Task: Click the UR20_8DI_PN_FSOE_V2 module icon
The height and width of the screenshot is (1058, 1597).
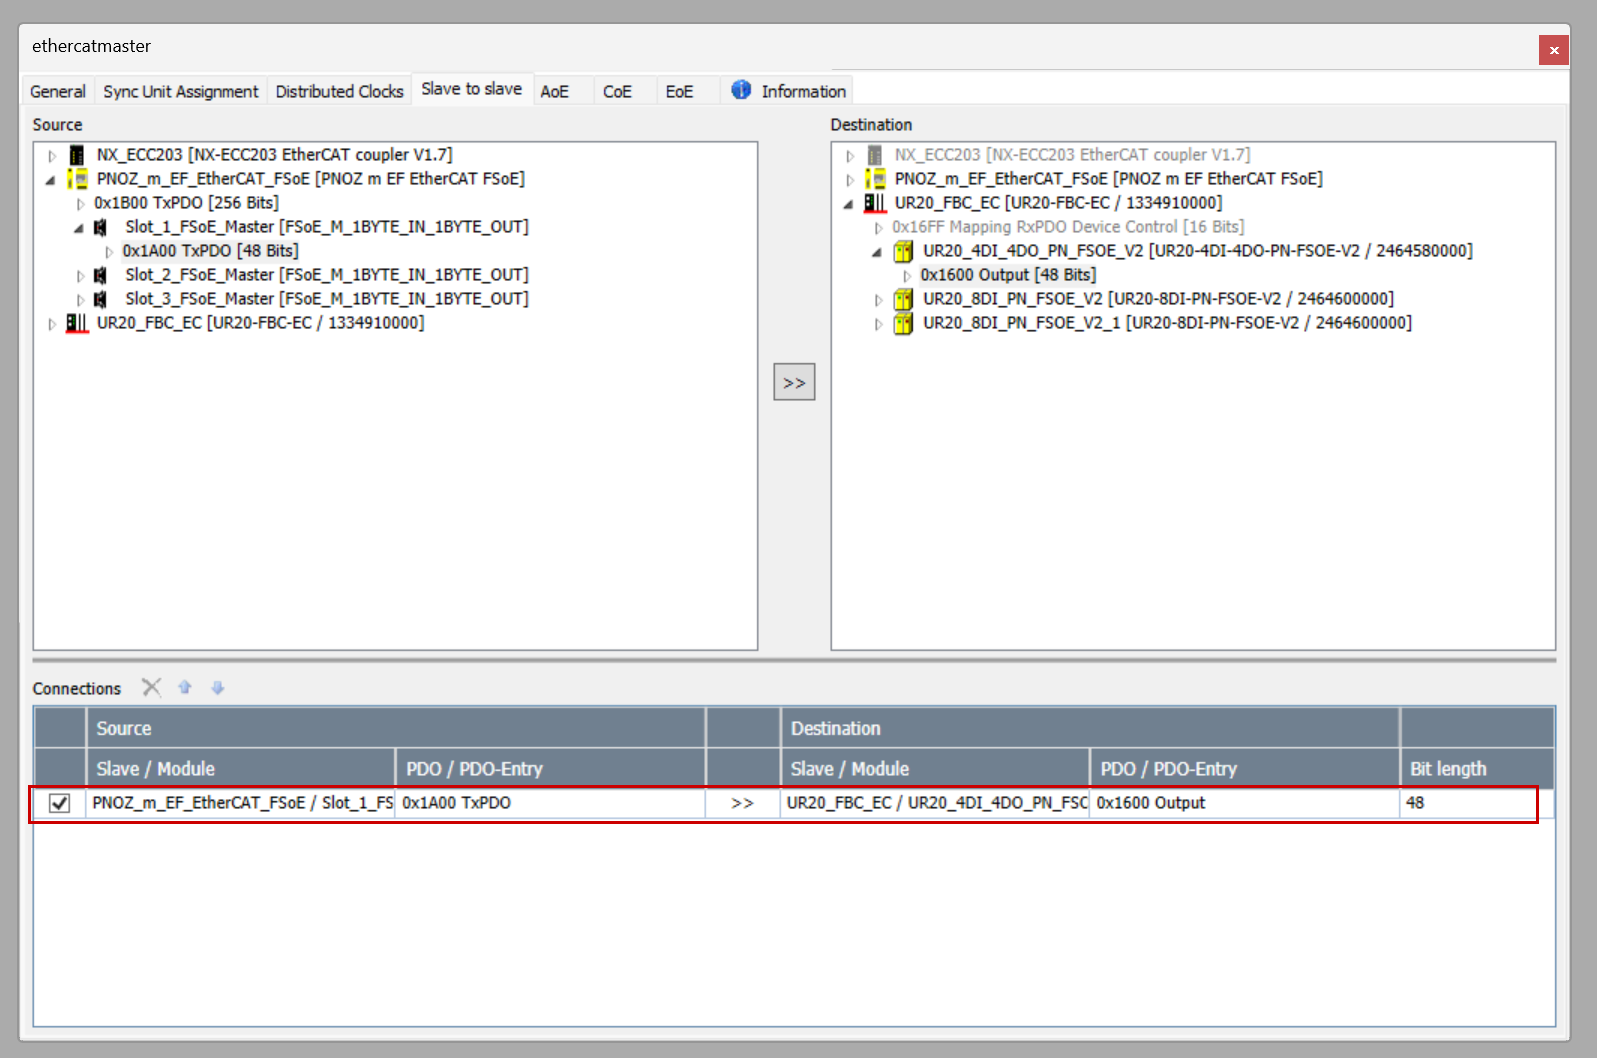Action: [x=903, y=299]
